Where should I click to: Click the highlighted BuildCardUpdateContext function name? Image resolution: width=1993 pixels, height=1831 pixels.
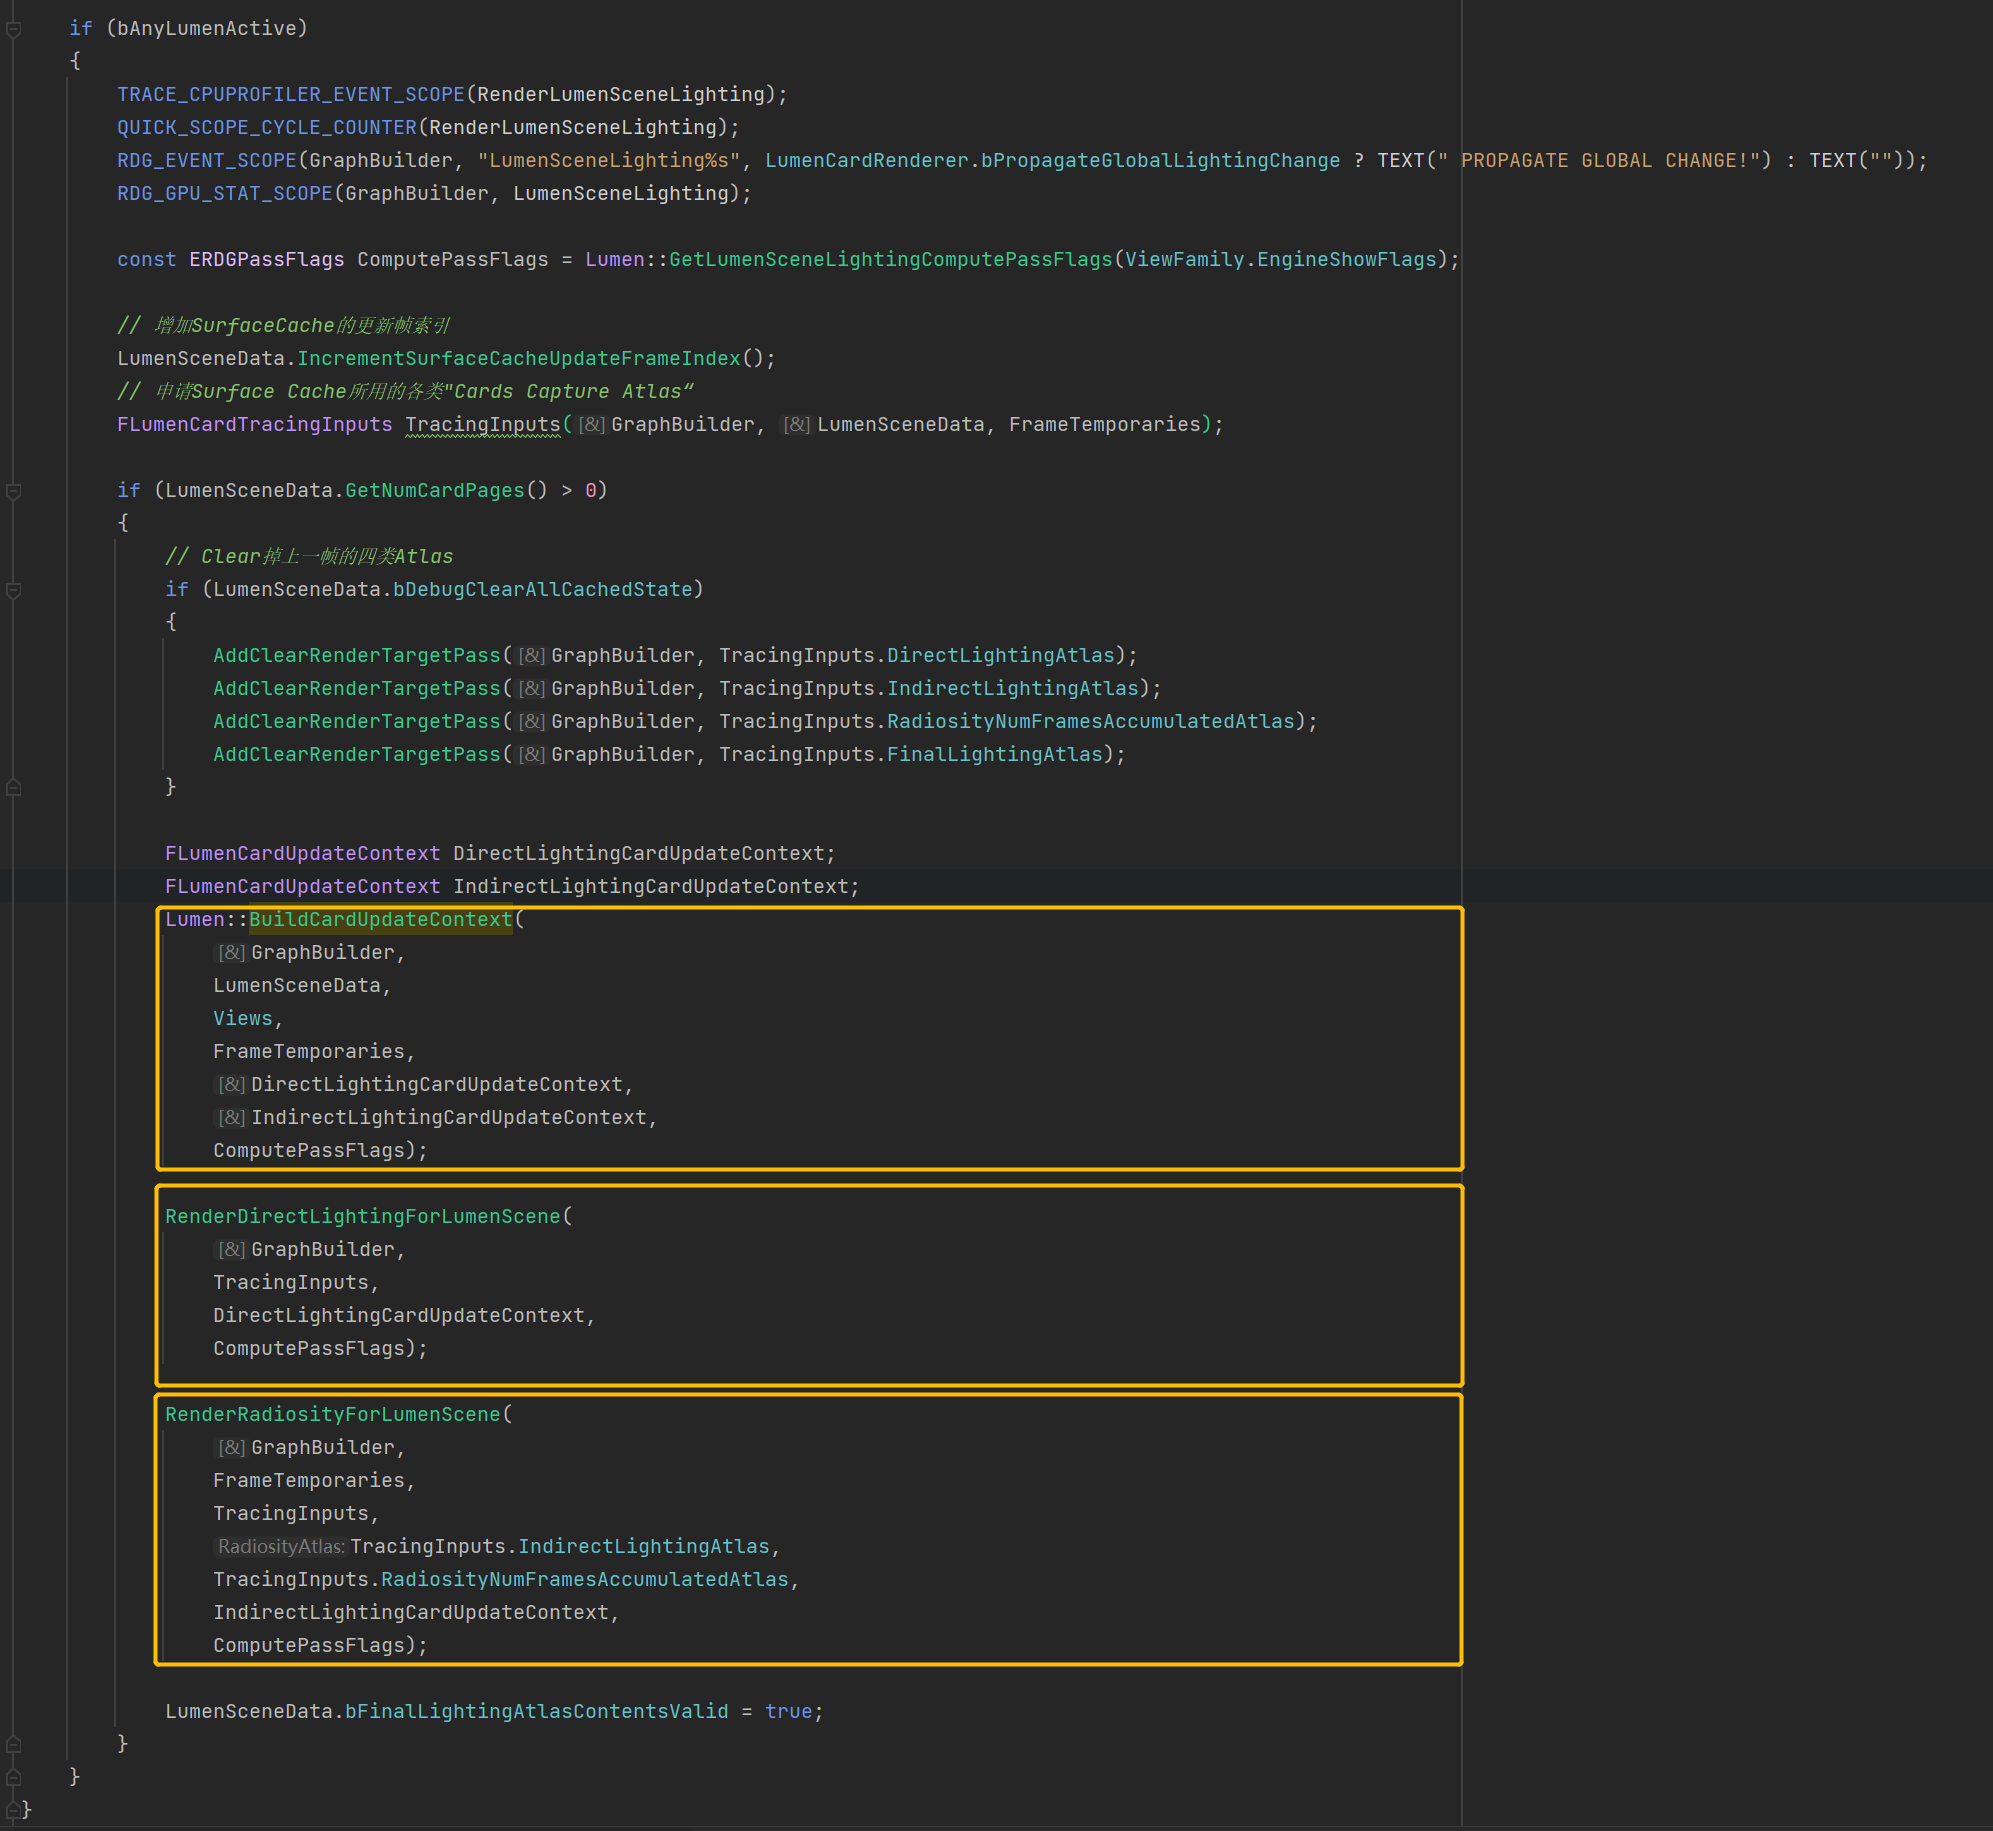tap(380, 920)
